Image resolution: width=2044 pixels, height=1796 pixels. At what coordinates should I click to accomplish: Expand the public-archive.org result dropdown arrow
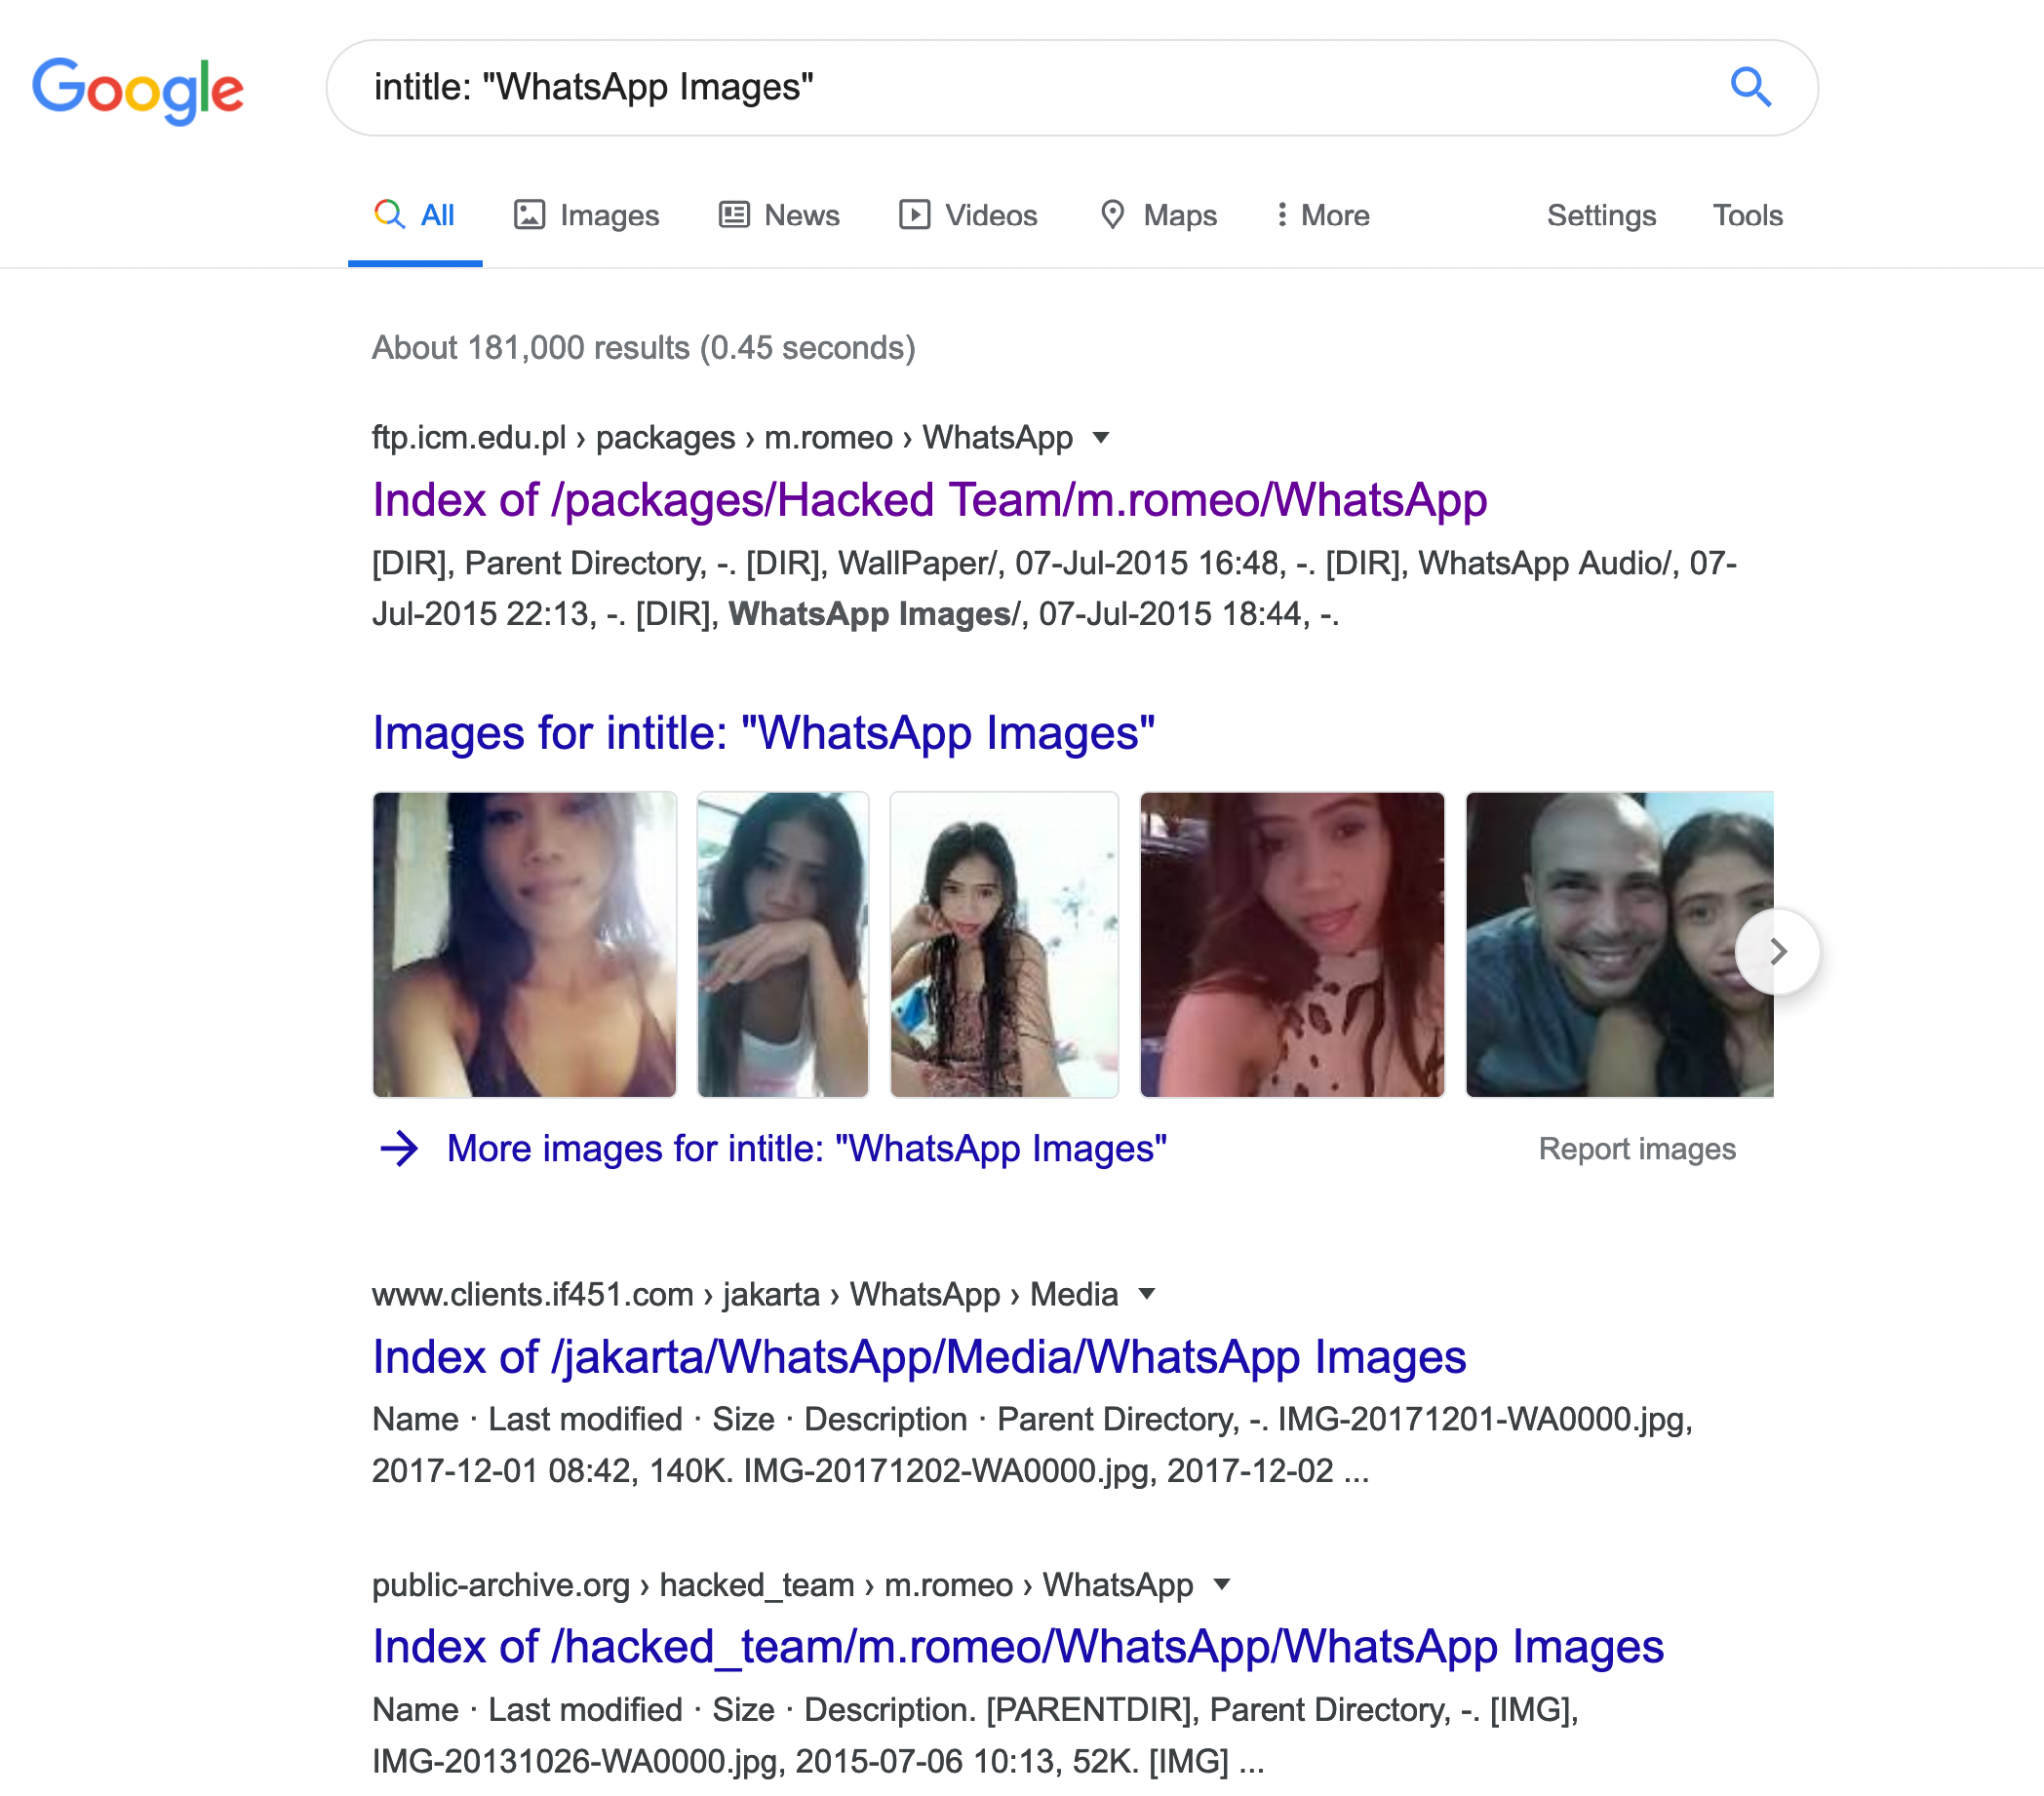click(1221, 1585)
